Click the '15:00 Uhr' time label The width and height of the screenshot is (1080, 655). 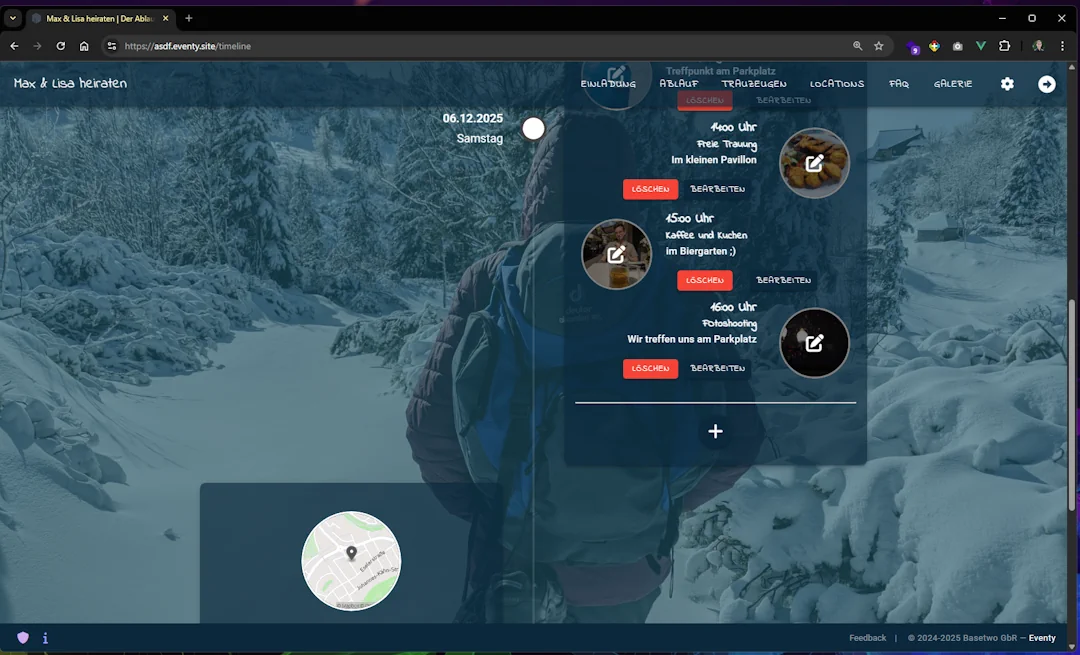pyautogui.click(x=689, y=218)
